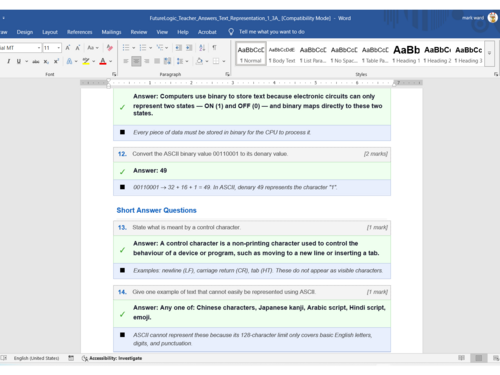500x375 pixels.
Task: Click the mark ward account avatar
Action: click(x=492, y=17)
